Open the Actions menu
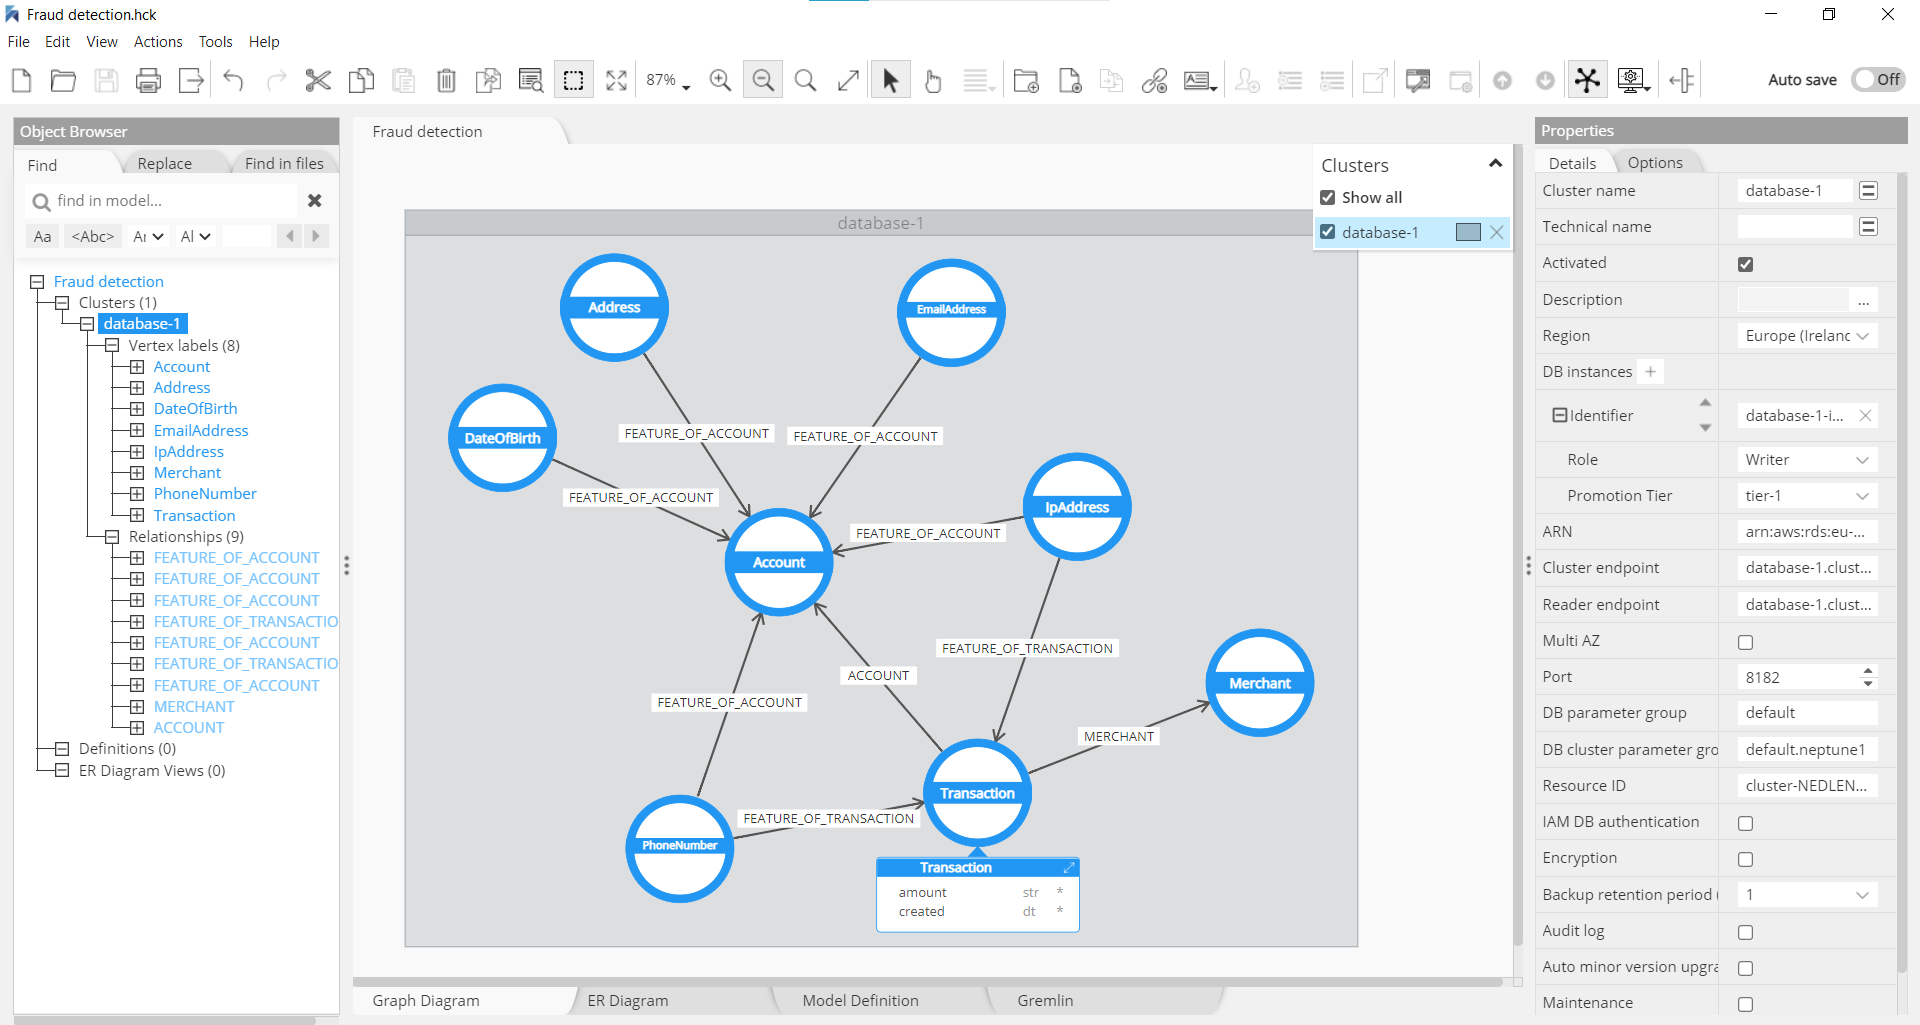This screenshot has width=1920, height=1025. (x=158, y=42)
